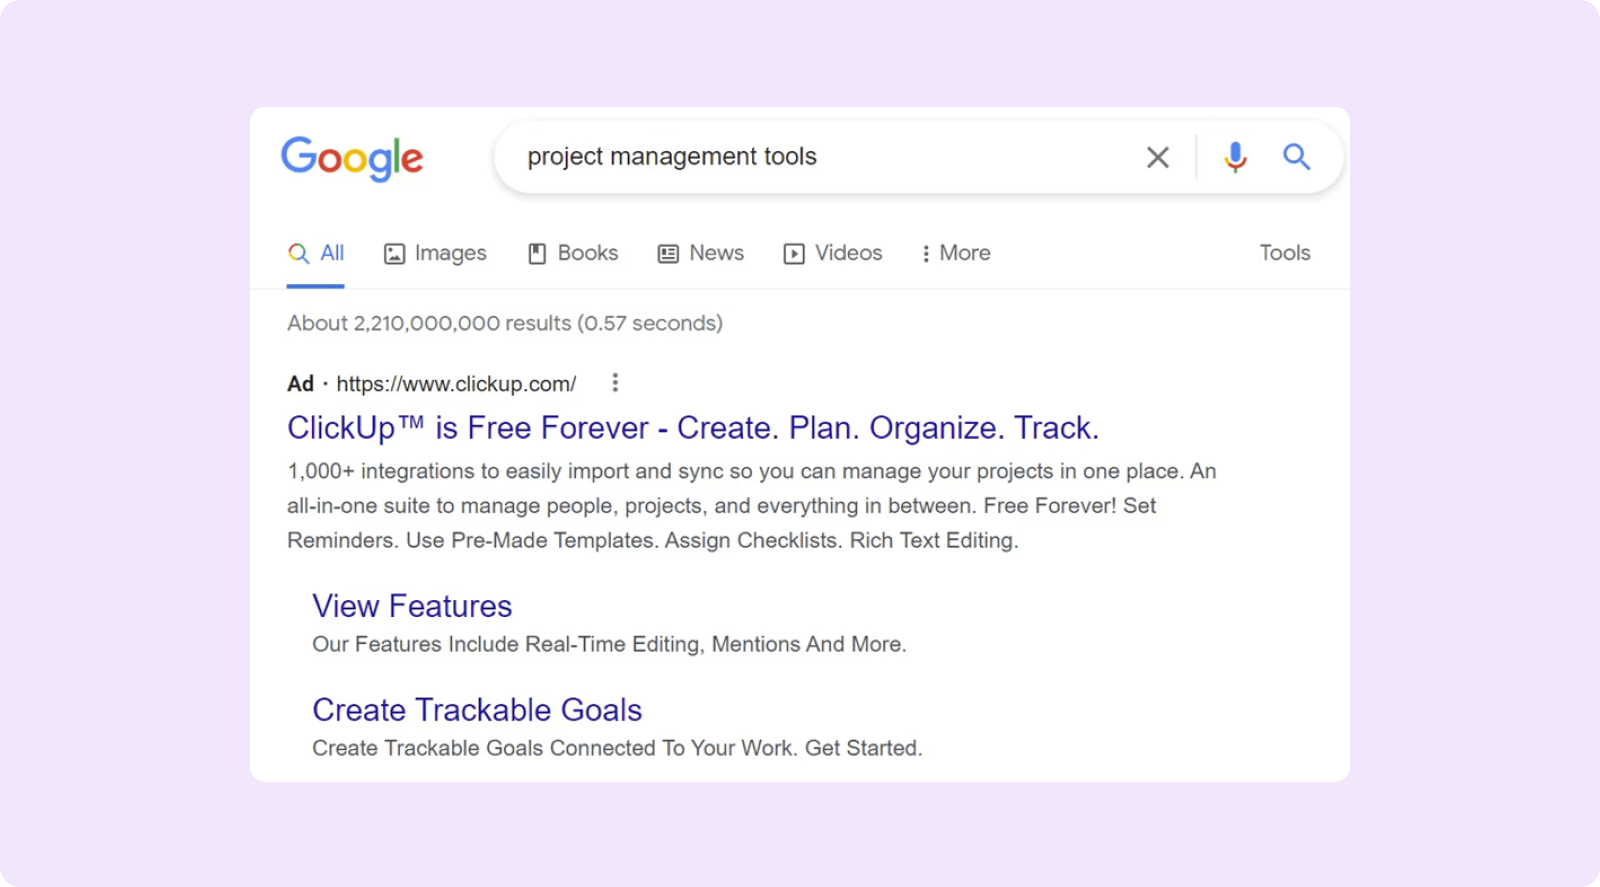Click the Images tab picture icon
This screenshot has width=1600, height=887.
point(395,254)
